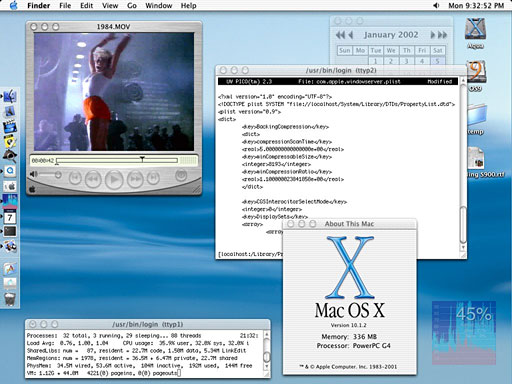This screenshot has width=512, height=384.
Task: Open the Window menu
Action: click(159, 6)
